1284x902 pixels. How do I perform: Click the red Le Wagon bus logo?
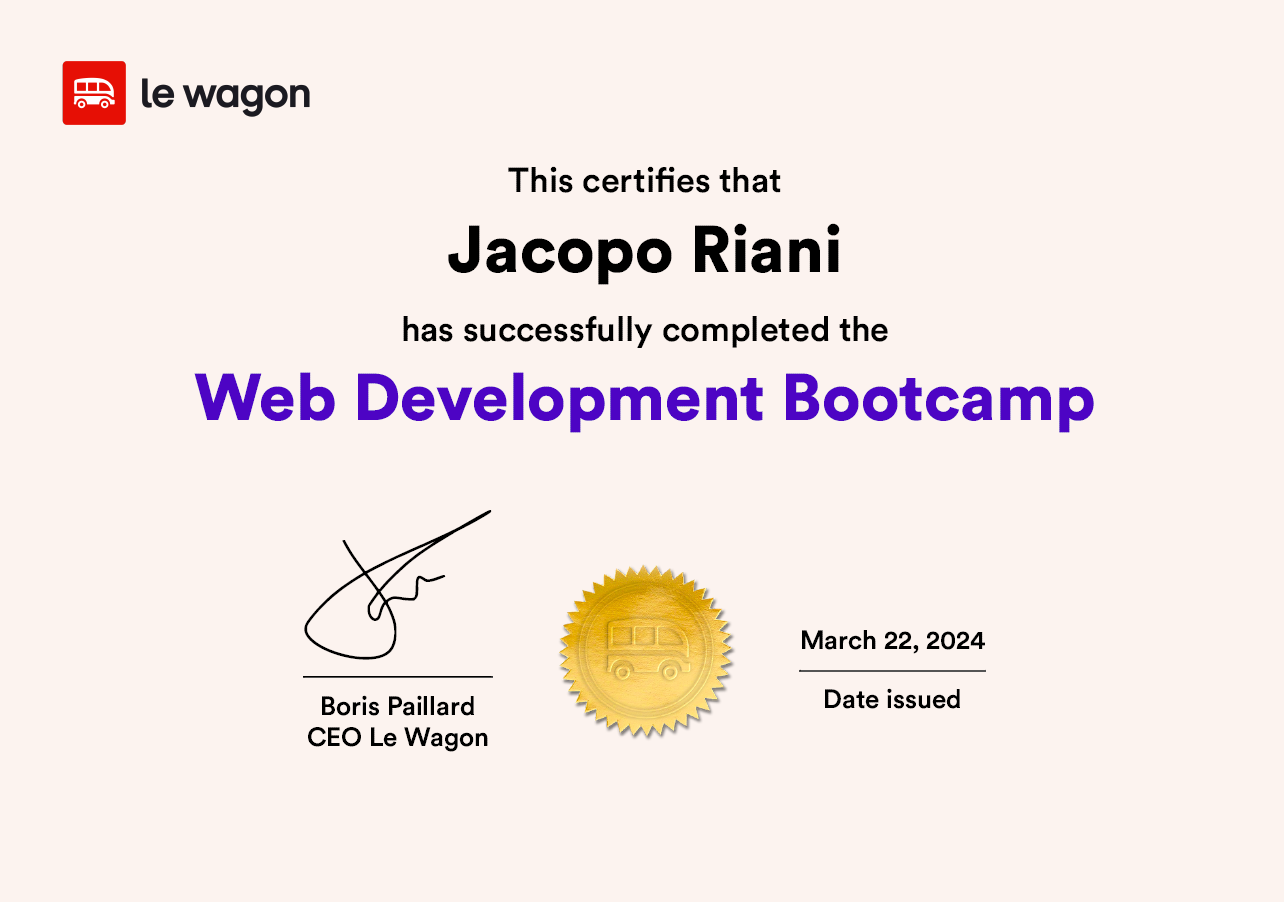pos(94,93)
